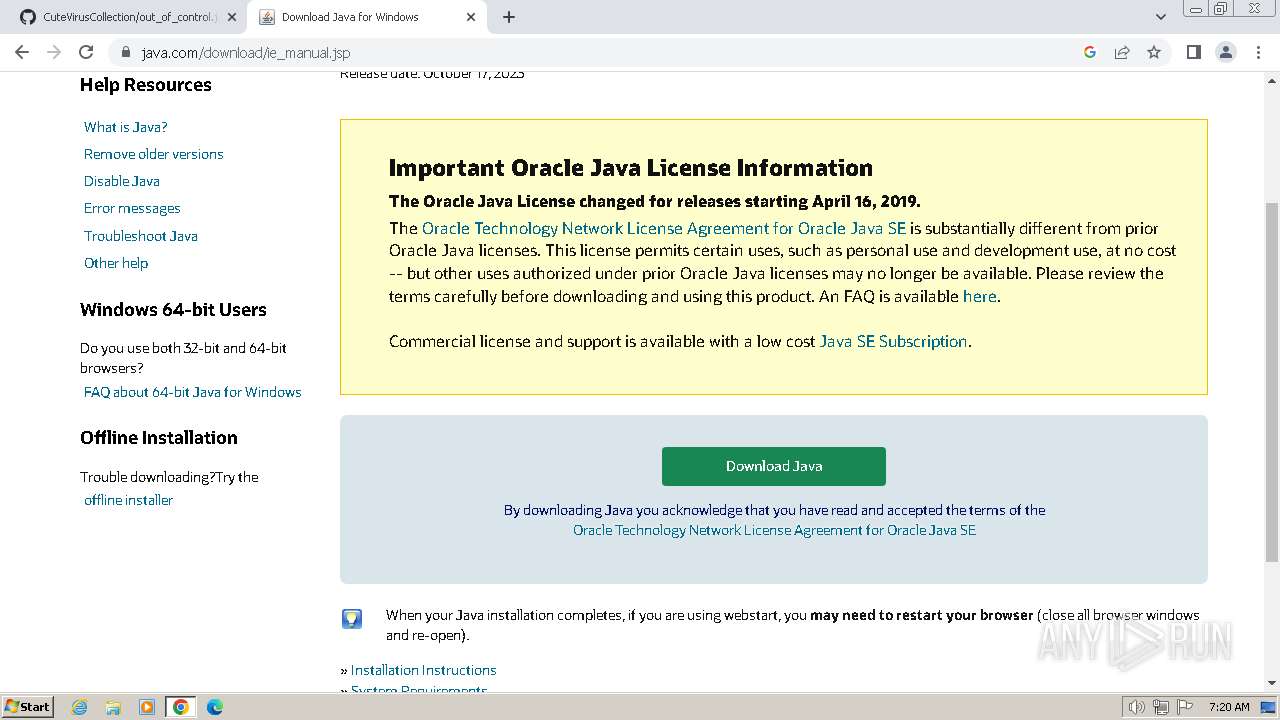This screenshot has width=1280, height=720.
Task: Go back to previous page
Action: click(22, 52)
